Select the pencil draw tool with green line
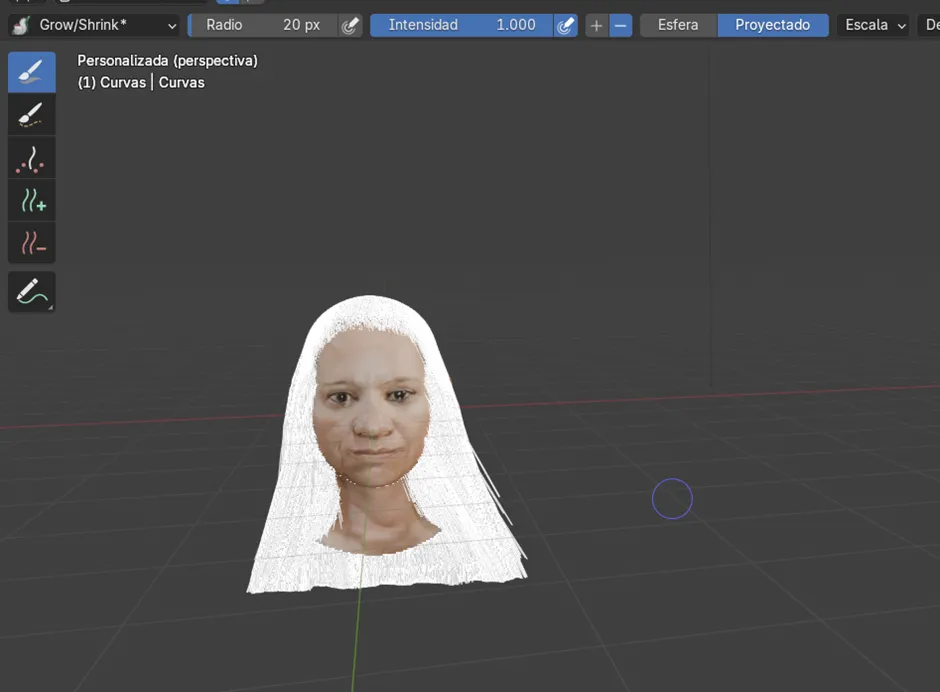The height and width of the screenshot is (692, 940). point(32,291)
